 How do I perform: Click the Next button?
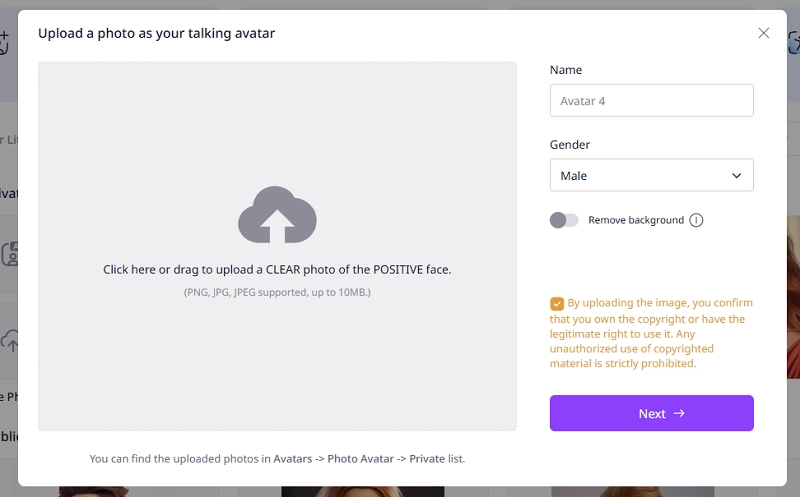point(651,413)
